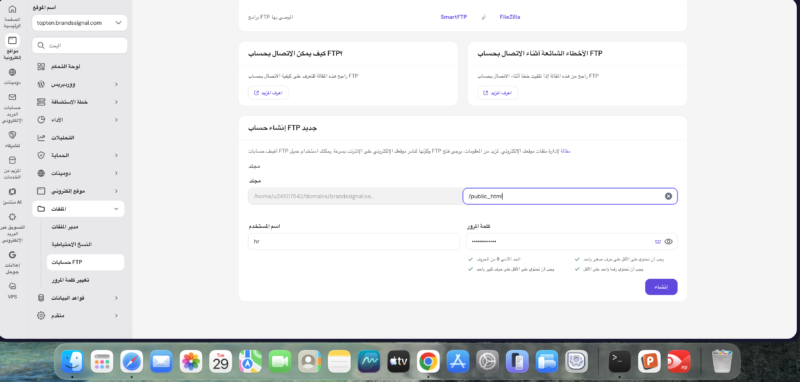The width and height of the screenshot is (800, 382).
Task: Click the disabled /home/u245117642 path field
Action: coord(355,196)
